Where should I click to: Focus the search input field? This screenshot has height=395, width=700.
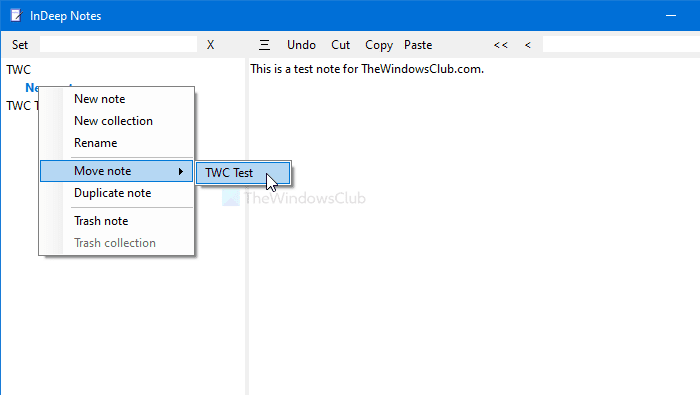tap(118, 45)
